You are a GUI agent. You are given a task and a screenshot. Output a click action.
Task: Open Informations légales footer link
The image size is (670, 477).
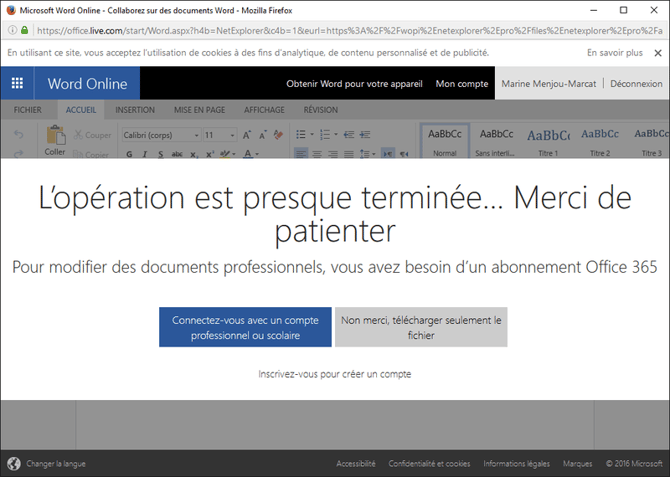[517, 464]
